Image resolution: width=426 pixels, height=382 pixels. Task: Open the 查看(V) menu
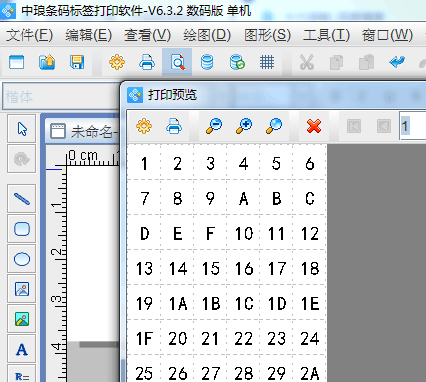tap(147, 35)
